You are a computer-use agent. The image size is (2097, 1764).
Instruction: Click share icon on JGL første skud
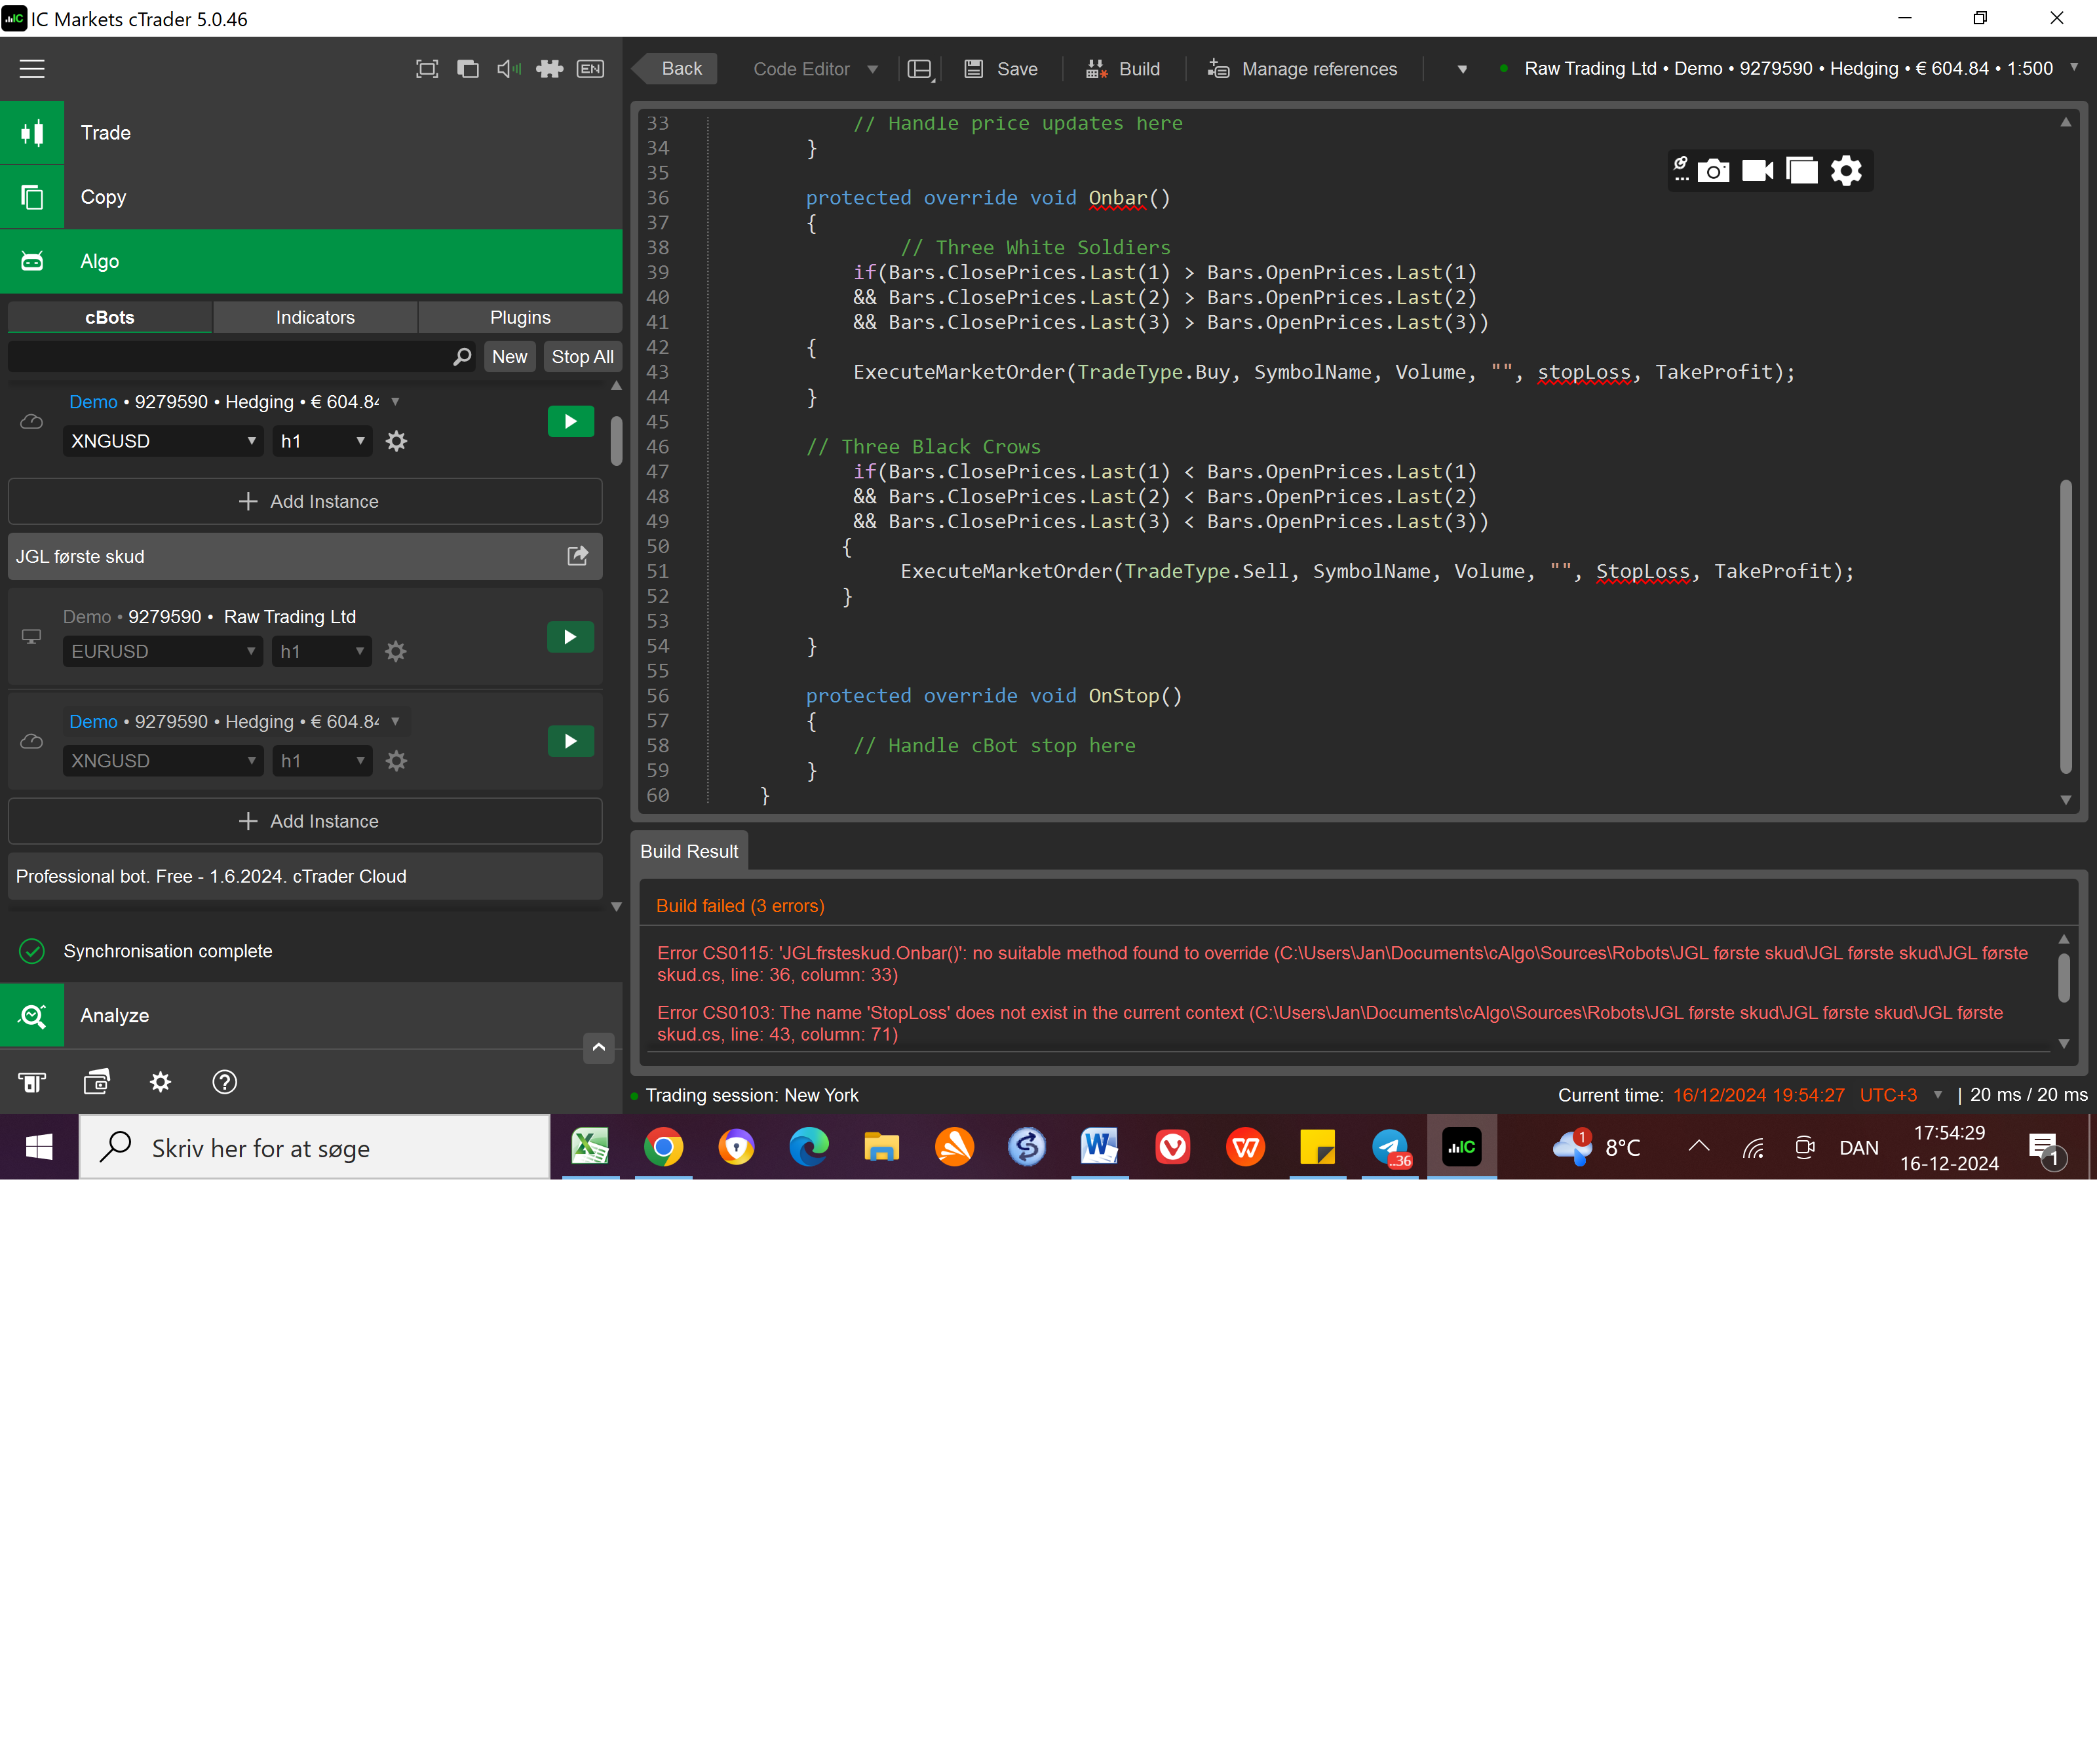578,556
